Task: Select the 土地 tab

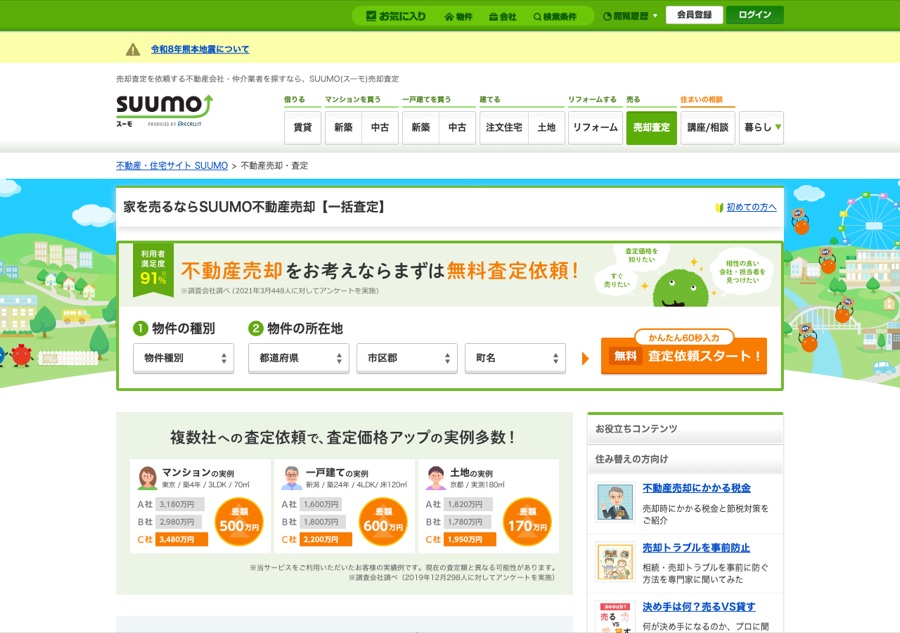Action: coord(546,127)
